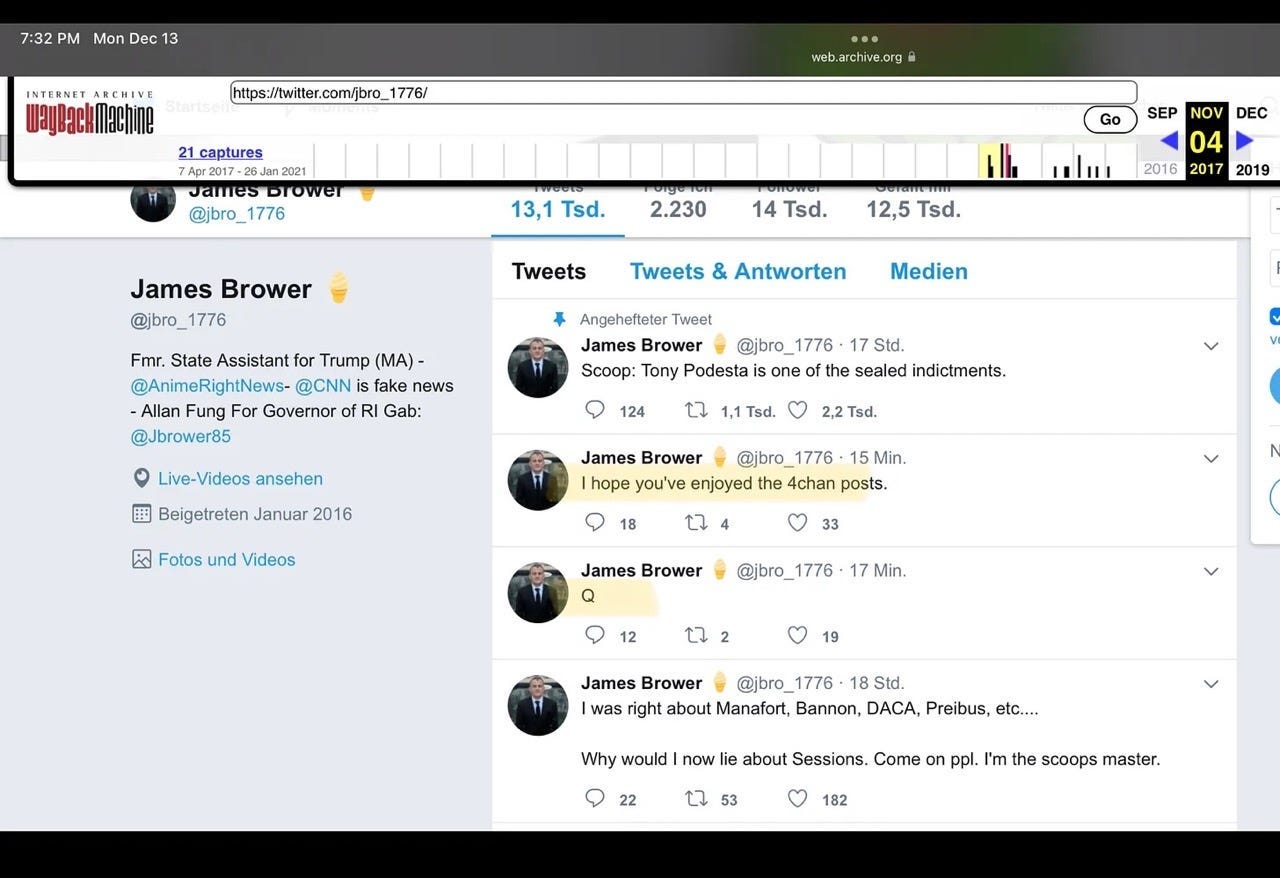The height and width of the screenshot is (878, 1280).
Task: Reply to the Tony Podesta tweet
Action: [x=595, y=410]
